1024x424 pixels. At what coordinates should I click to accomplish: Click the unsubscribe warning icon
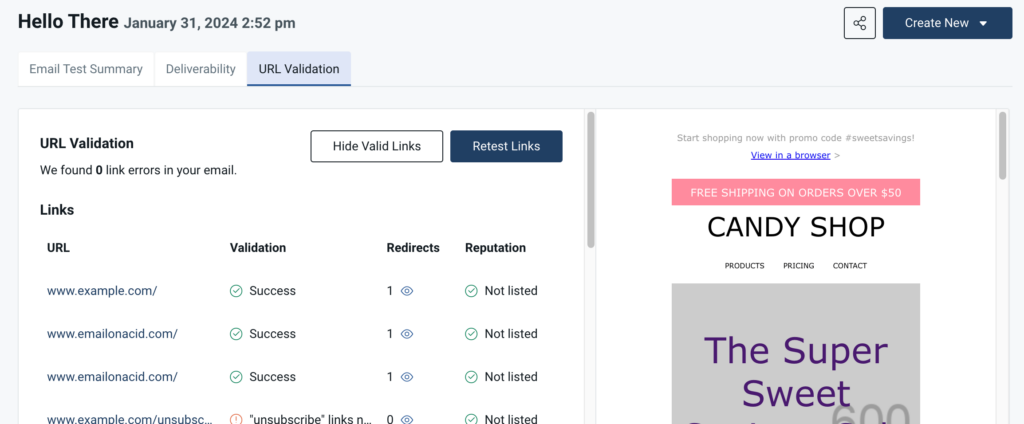click(236, 419)
